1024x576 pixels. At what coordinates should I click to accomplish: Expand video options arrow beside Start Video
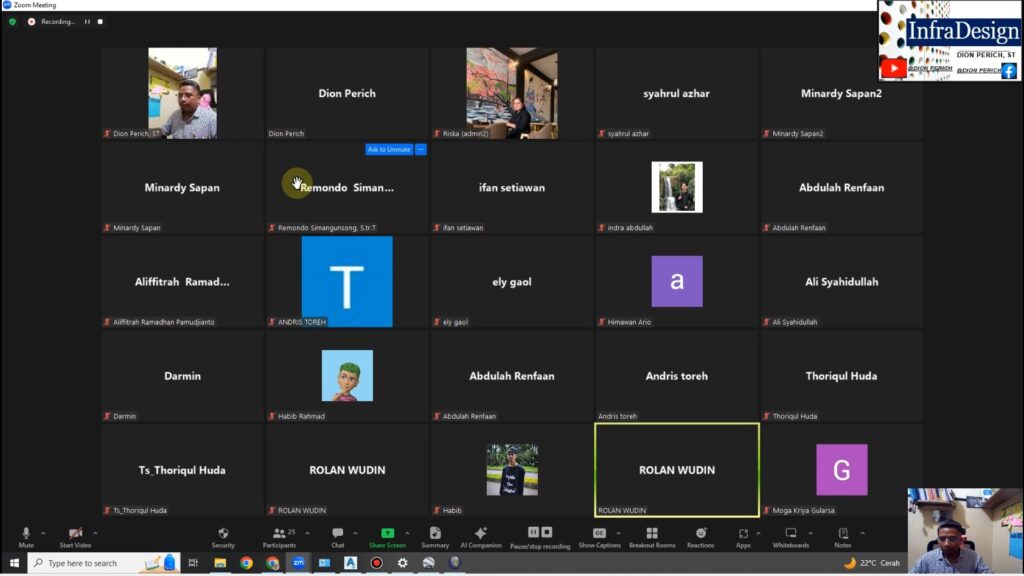(95, 532)
